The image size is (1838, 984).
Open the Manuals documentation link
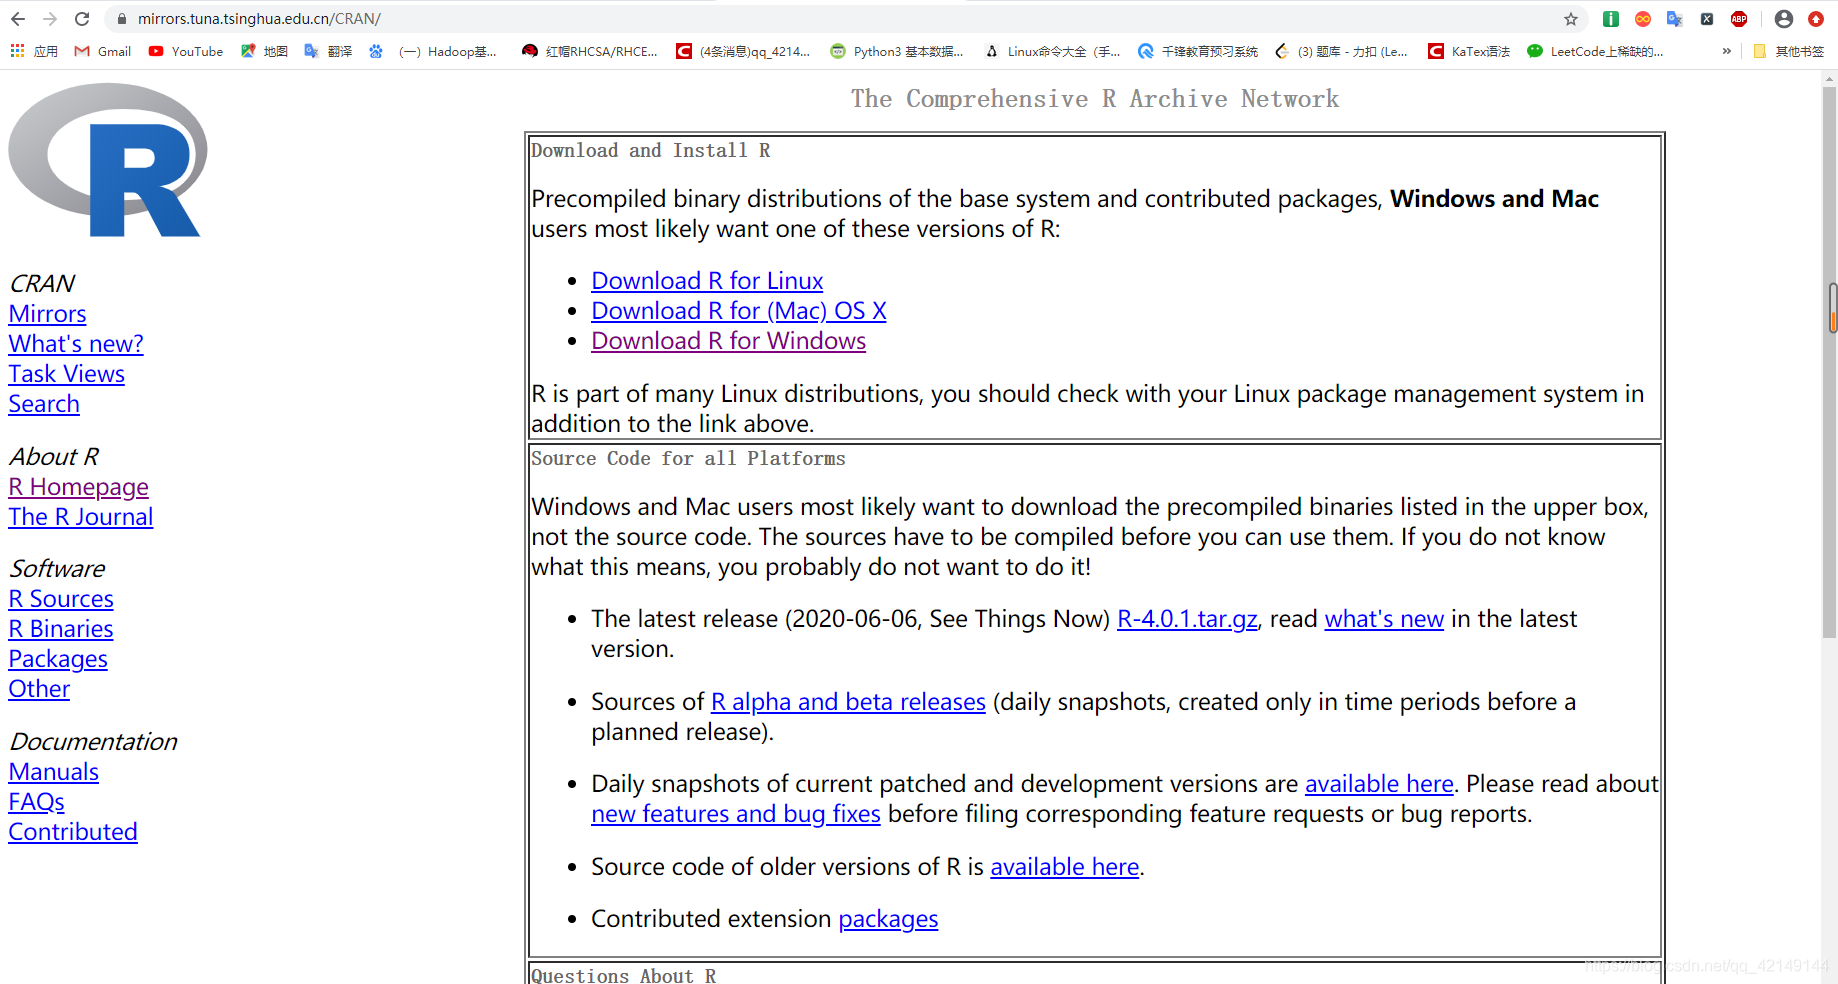click(54, 772)
